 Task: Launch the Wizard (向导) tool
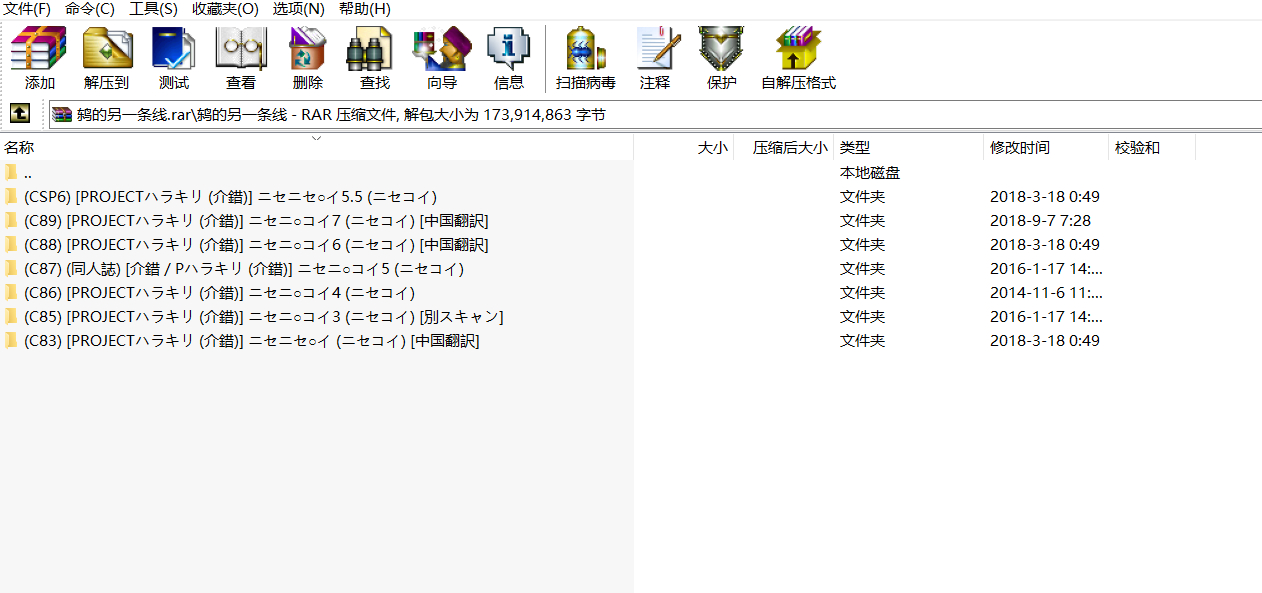coord(441,49)
